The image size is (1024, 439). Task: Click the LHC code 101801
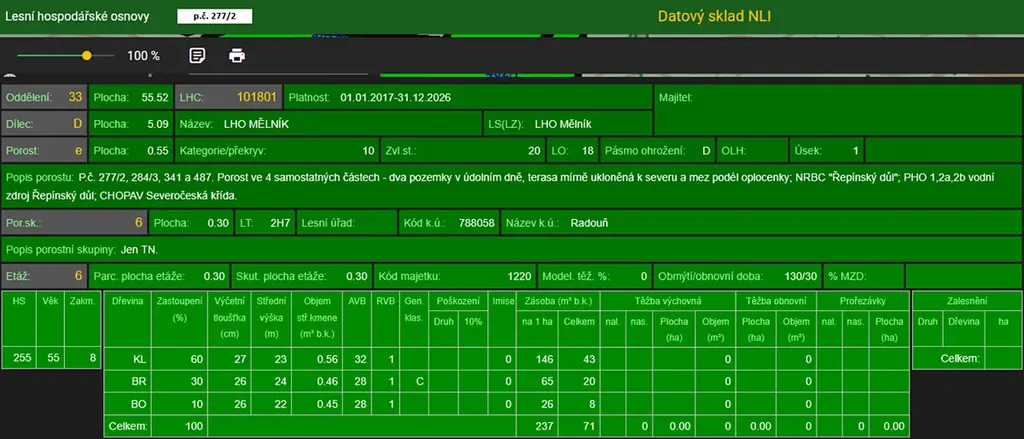click(x=256, y=98)
